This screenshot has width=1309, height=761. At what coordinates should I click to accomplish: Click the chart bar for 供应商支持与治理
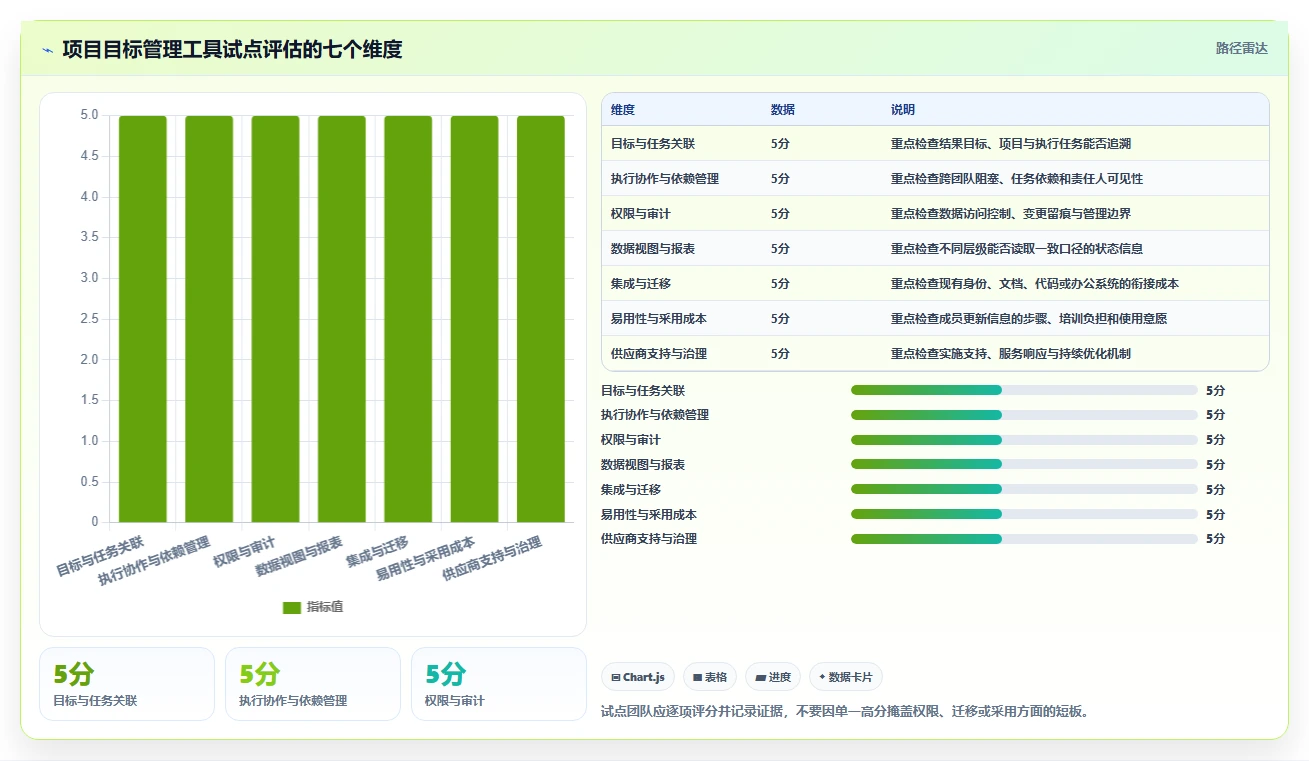(541, 319)
